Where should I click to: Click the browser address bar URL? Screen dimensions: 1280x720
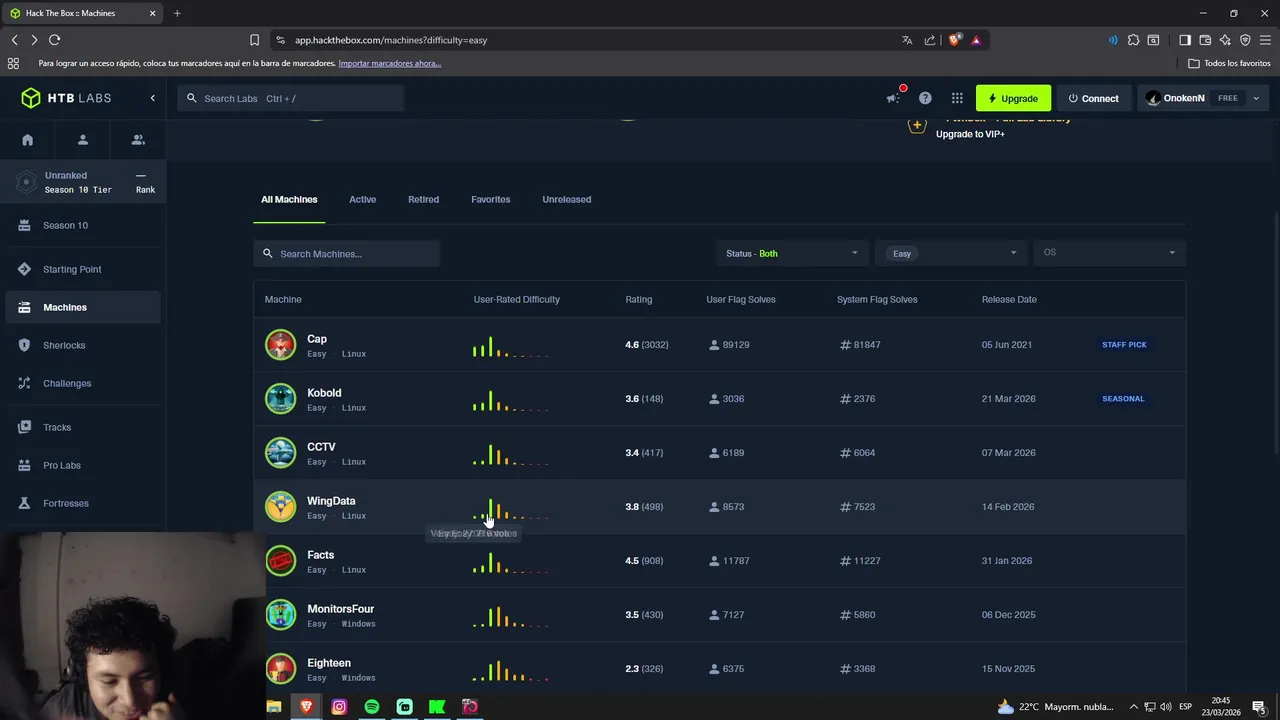click(x=391, y=40)
